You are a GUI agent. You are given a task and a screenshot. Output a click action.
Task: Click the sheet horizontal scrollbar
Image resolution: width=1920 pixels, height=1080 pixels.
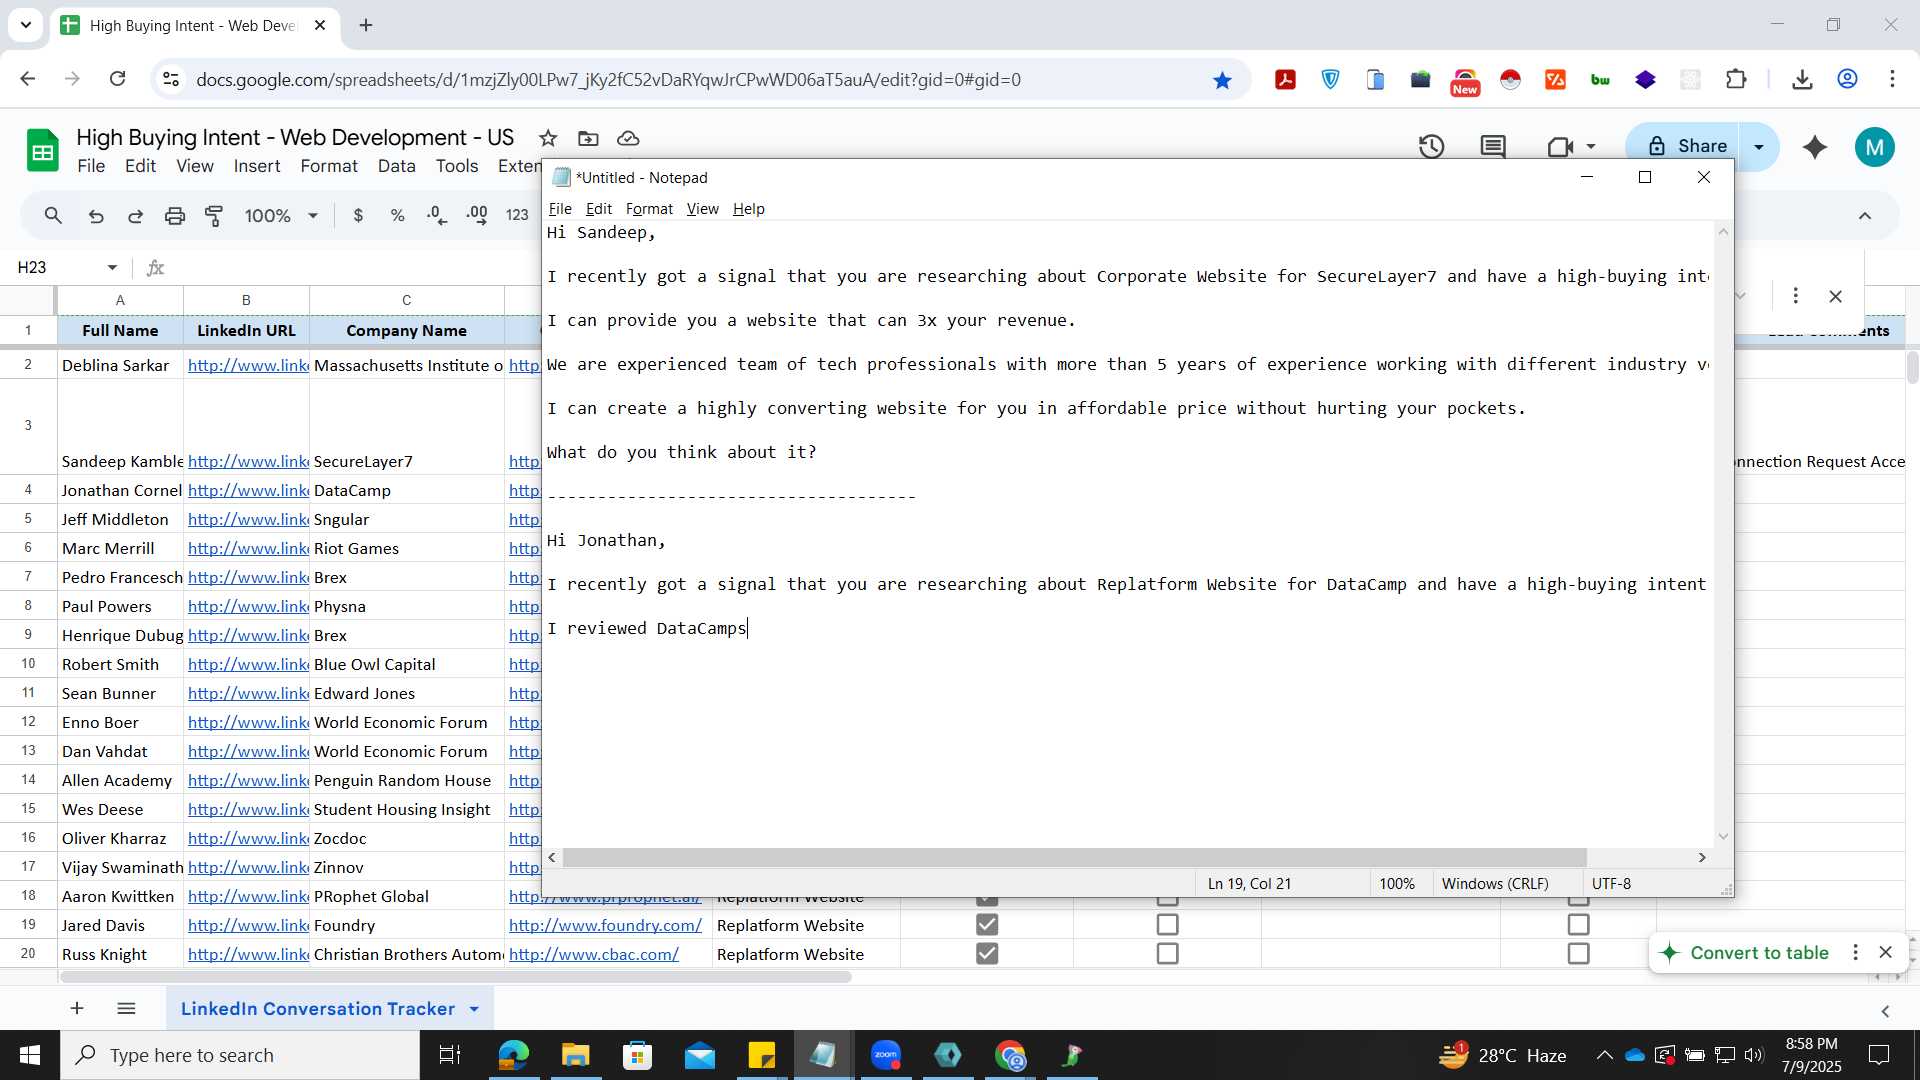point(455,977)
